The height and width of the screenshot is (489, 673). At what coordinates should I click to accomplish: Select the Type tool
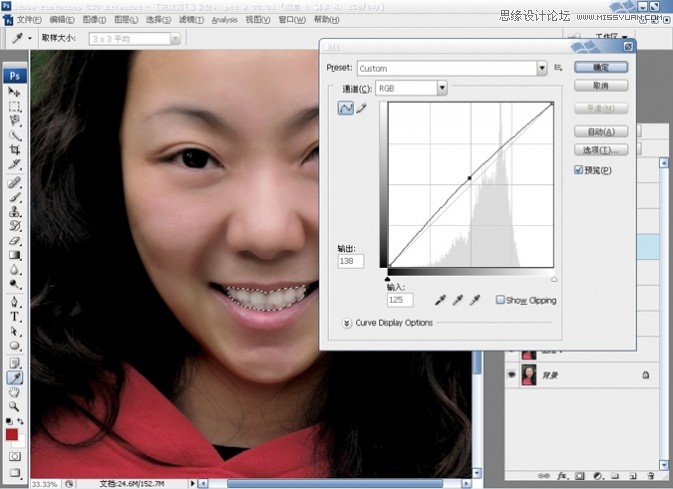click(14, 317)
